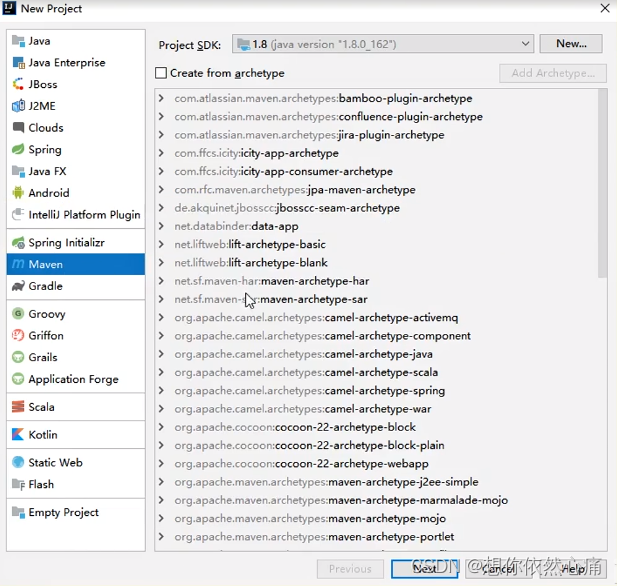
Task: Click the Kotlin icon
Action: pos(18,434)
